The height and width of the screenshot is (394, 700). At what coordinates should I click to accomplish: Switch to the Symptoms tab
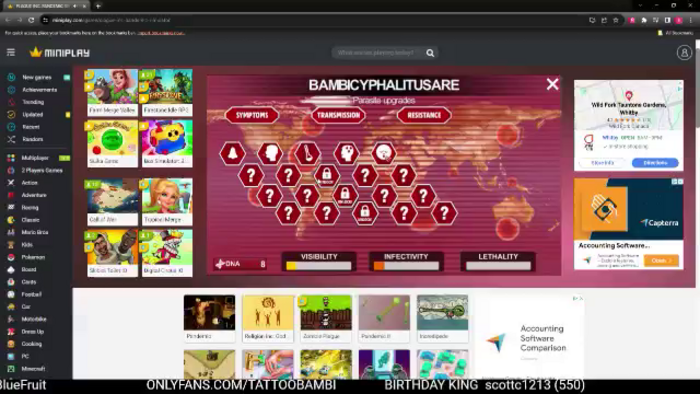click(252, 115)
